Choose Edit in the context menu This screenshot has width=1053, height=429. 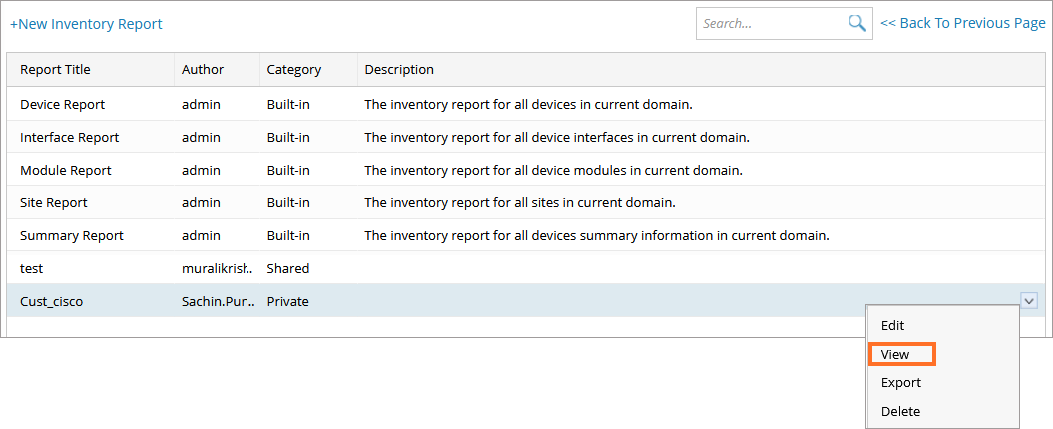coord(892,325)
